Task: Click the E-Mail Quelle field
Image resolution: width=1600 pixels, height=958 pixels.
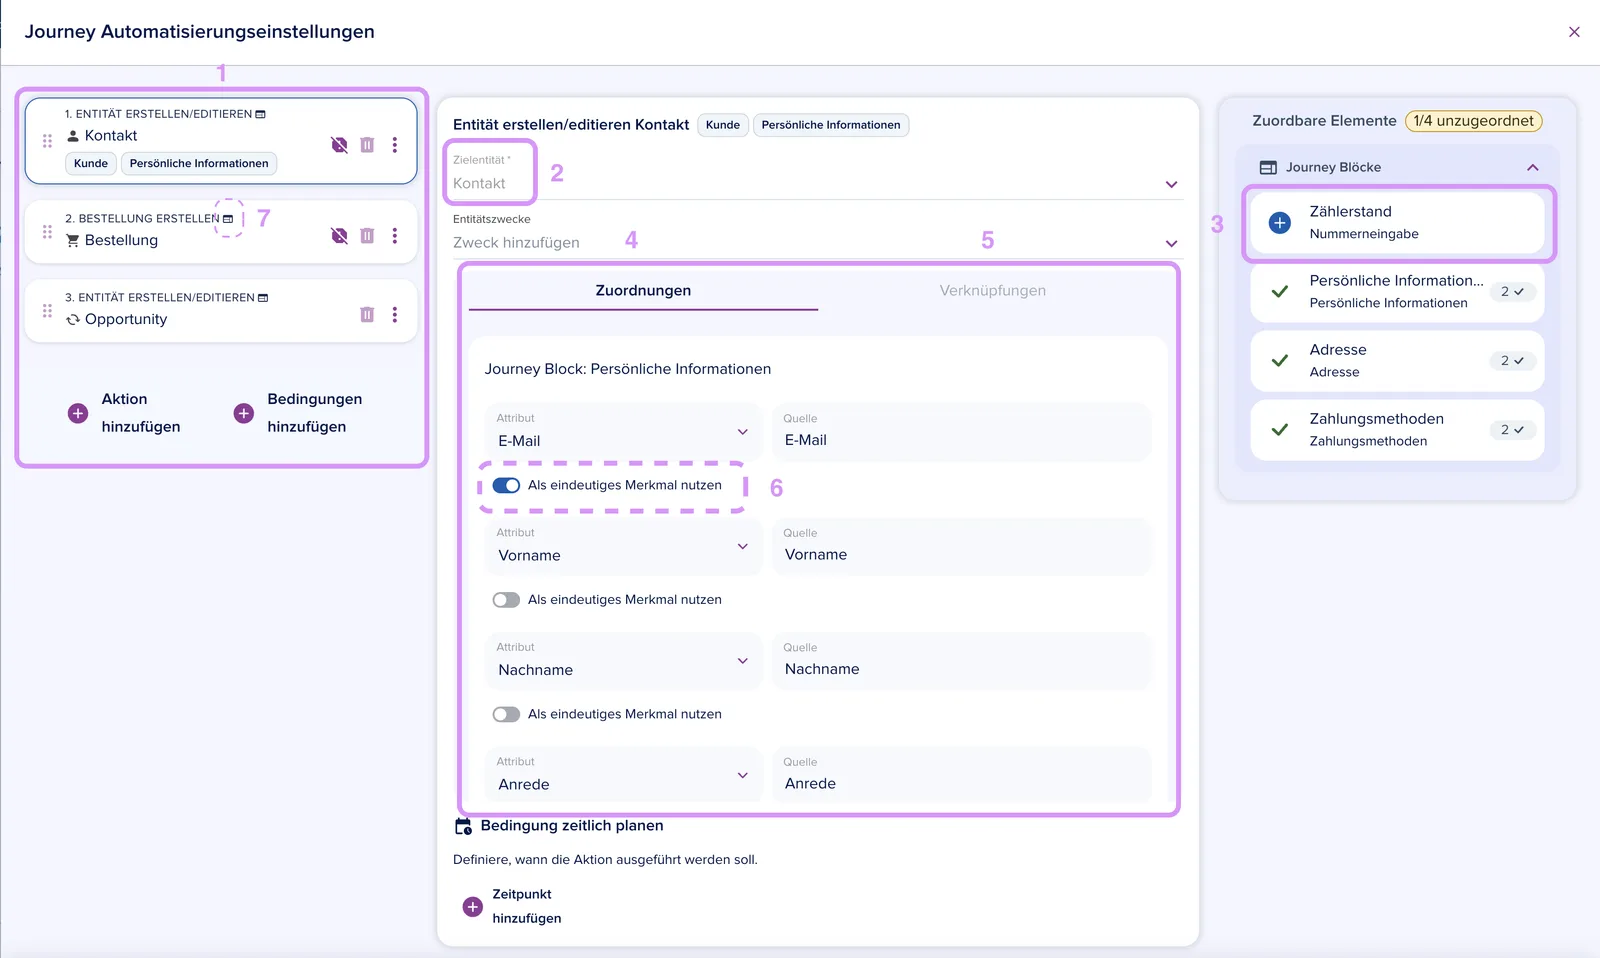Action: tap(962, 431)
